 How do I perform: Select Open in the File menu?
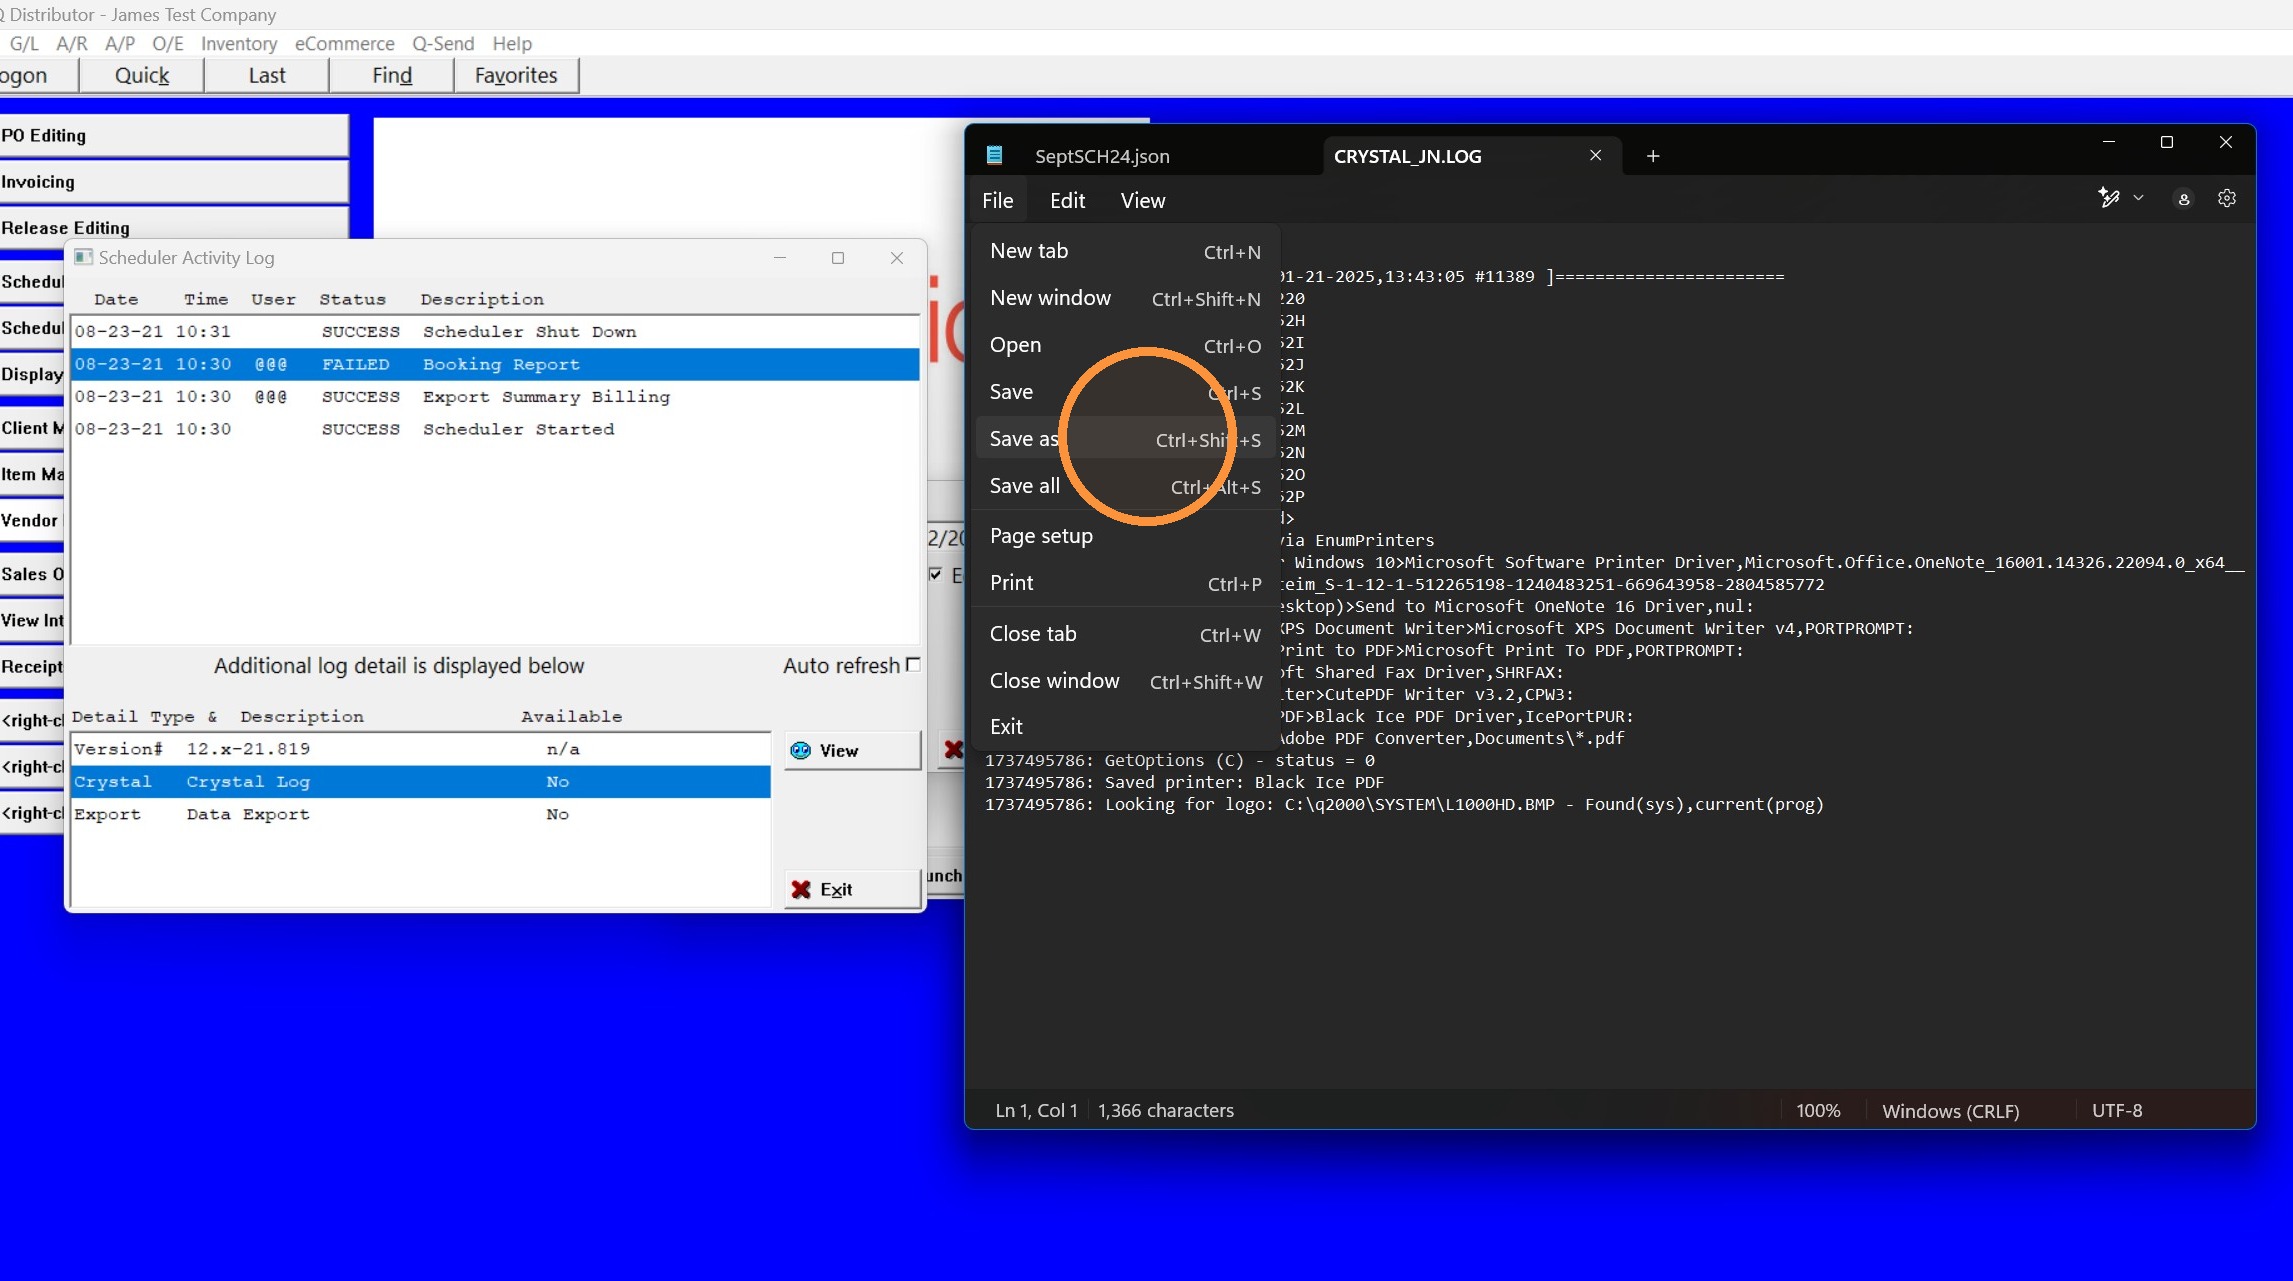(1125, 345)
